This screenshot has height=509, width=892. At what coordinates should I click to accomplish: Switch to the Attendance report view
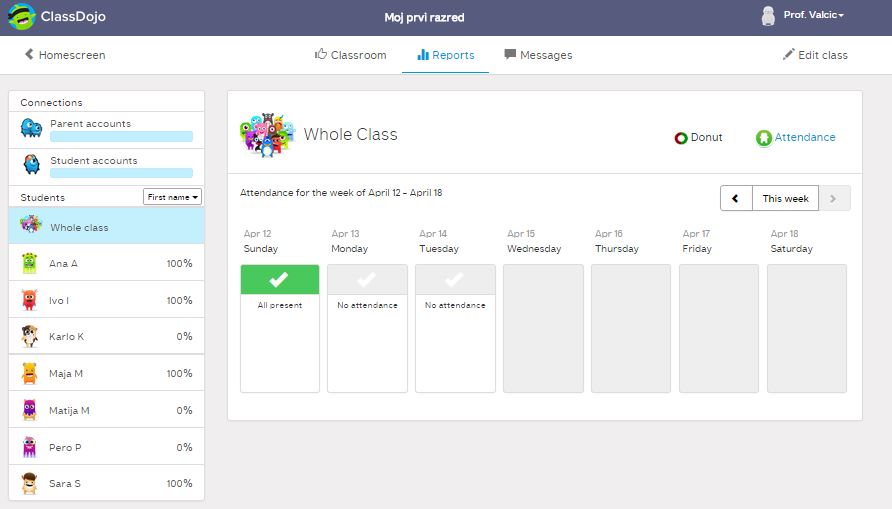pyautogui.click(x=795, y=138)
